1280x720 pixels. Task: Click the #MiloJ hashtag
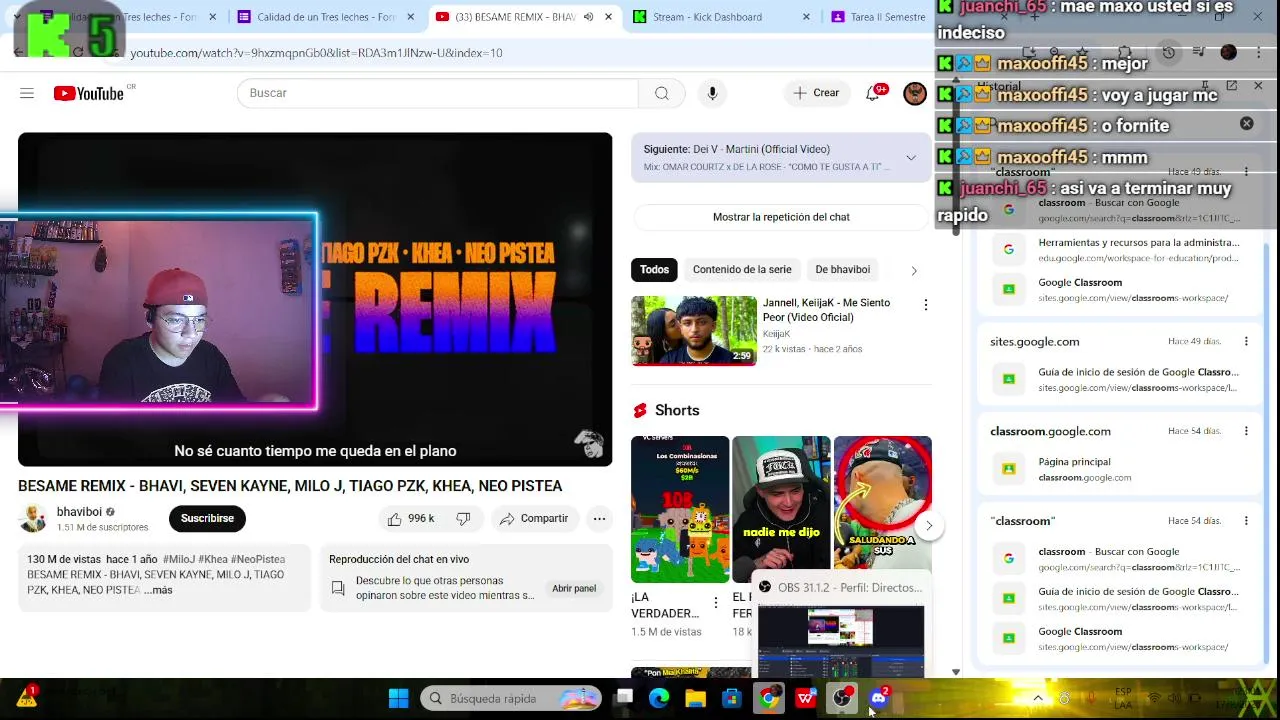(x=179, y=559)
